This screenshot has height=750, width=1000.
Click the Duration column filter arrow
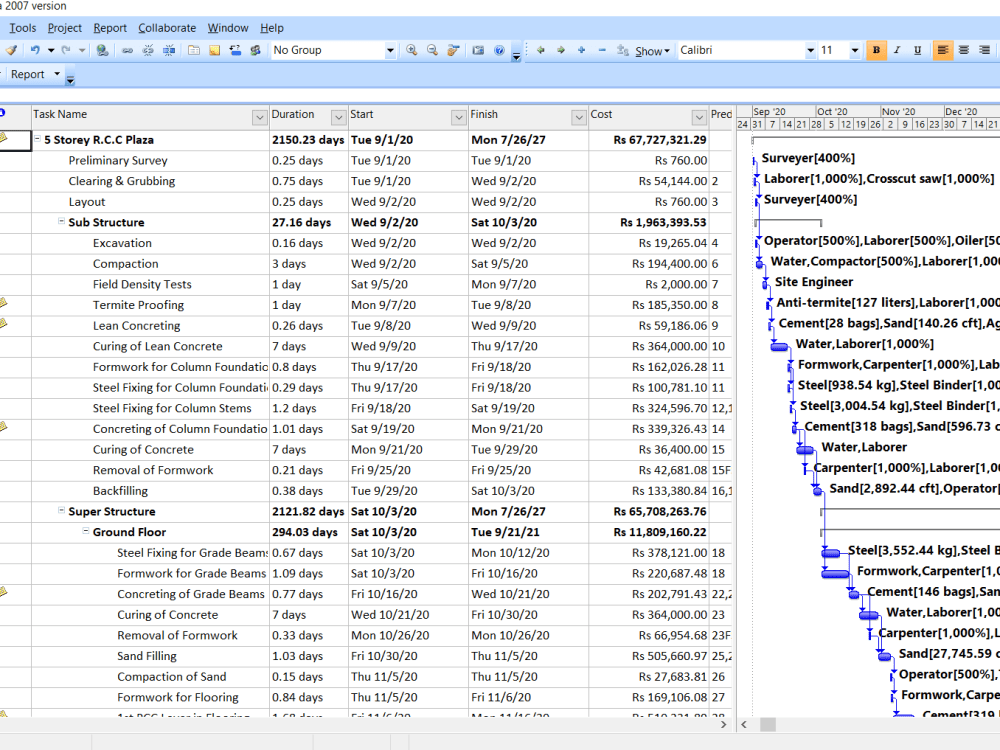pos(336,117)
